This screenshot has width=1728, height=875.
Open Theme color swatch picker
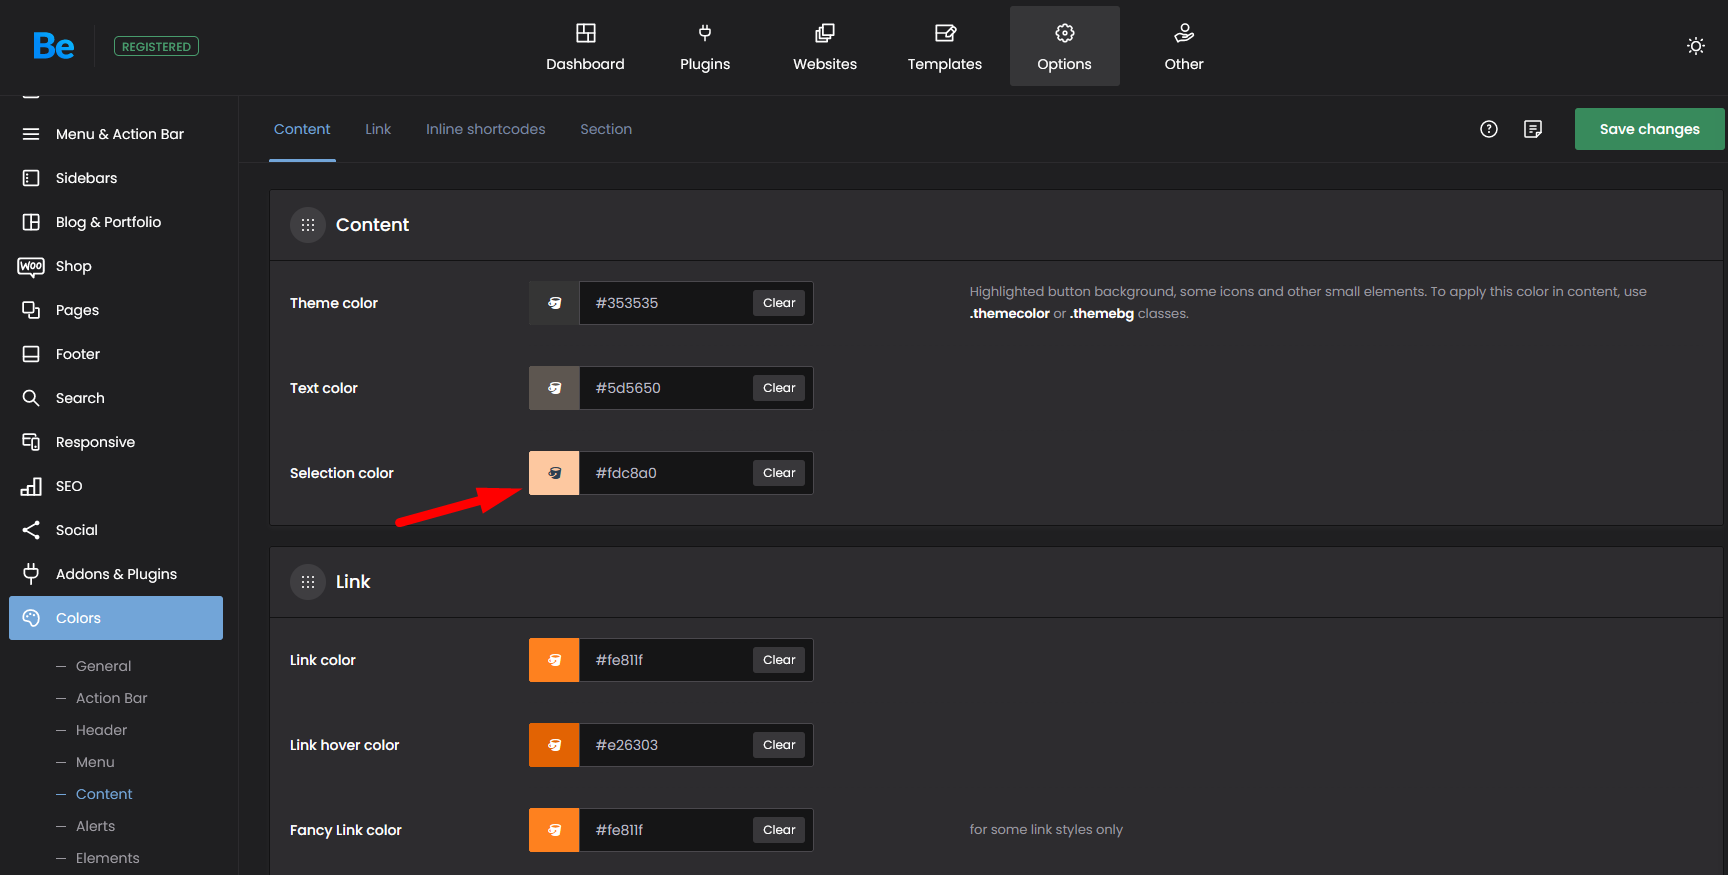554,303
